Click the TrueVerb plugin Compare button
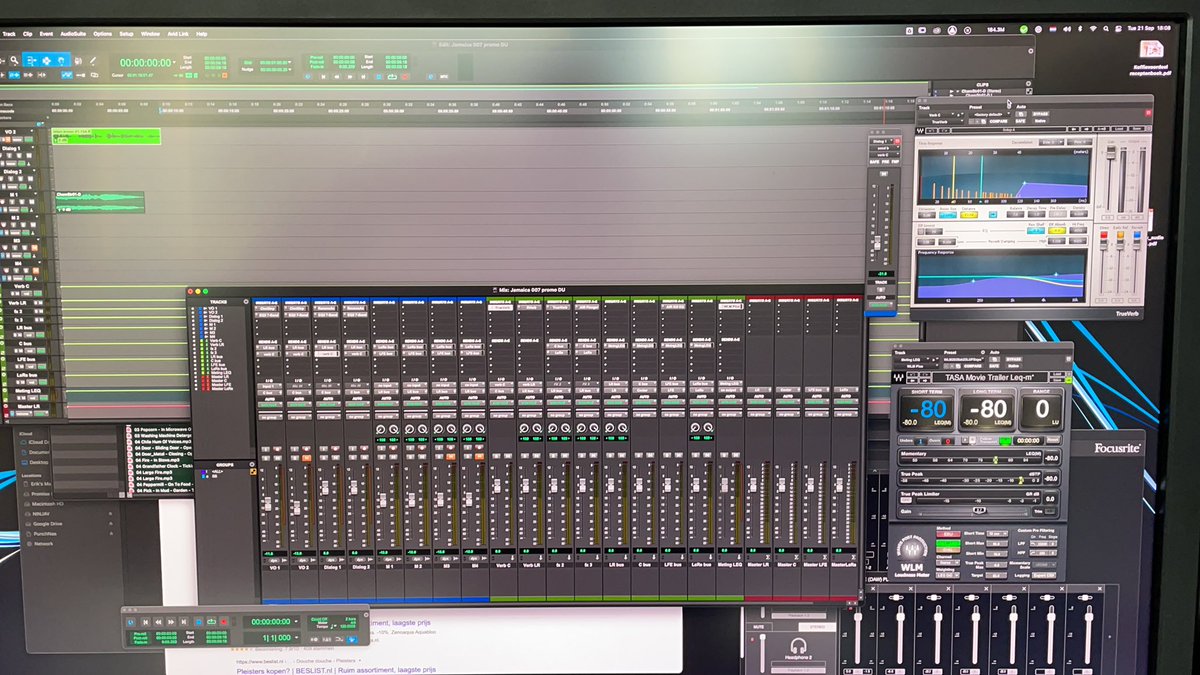 pos(999,121)
